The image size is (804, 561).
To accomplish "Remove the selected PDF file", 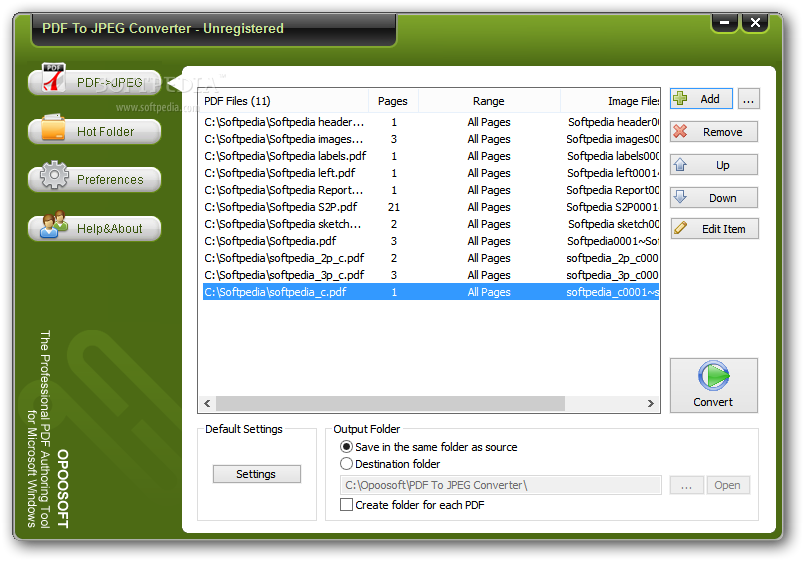I will coord(714,132).
